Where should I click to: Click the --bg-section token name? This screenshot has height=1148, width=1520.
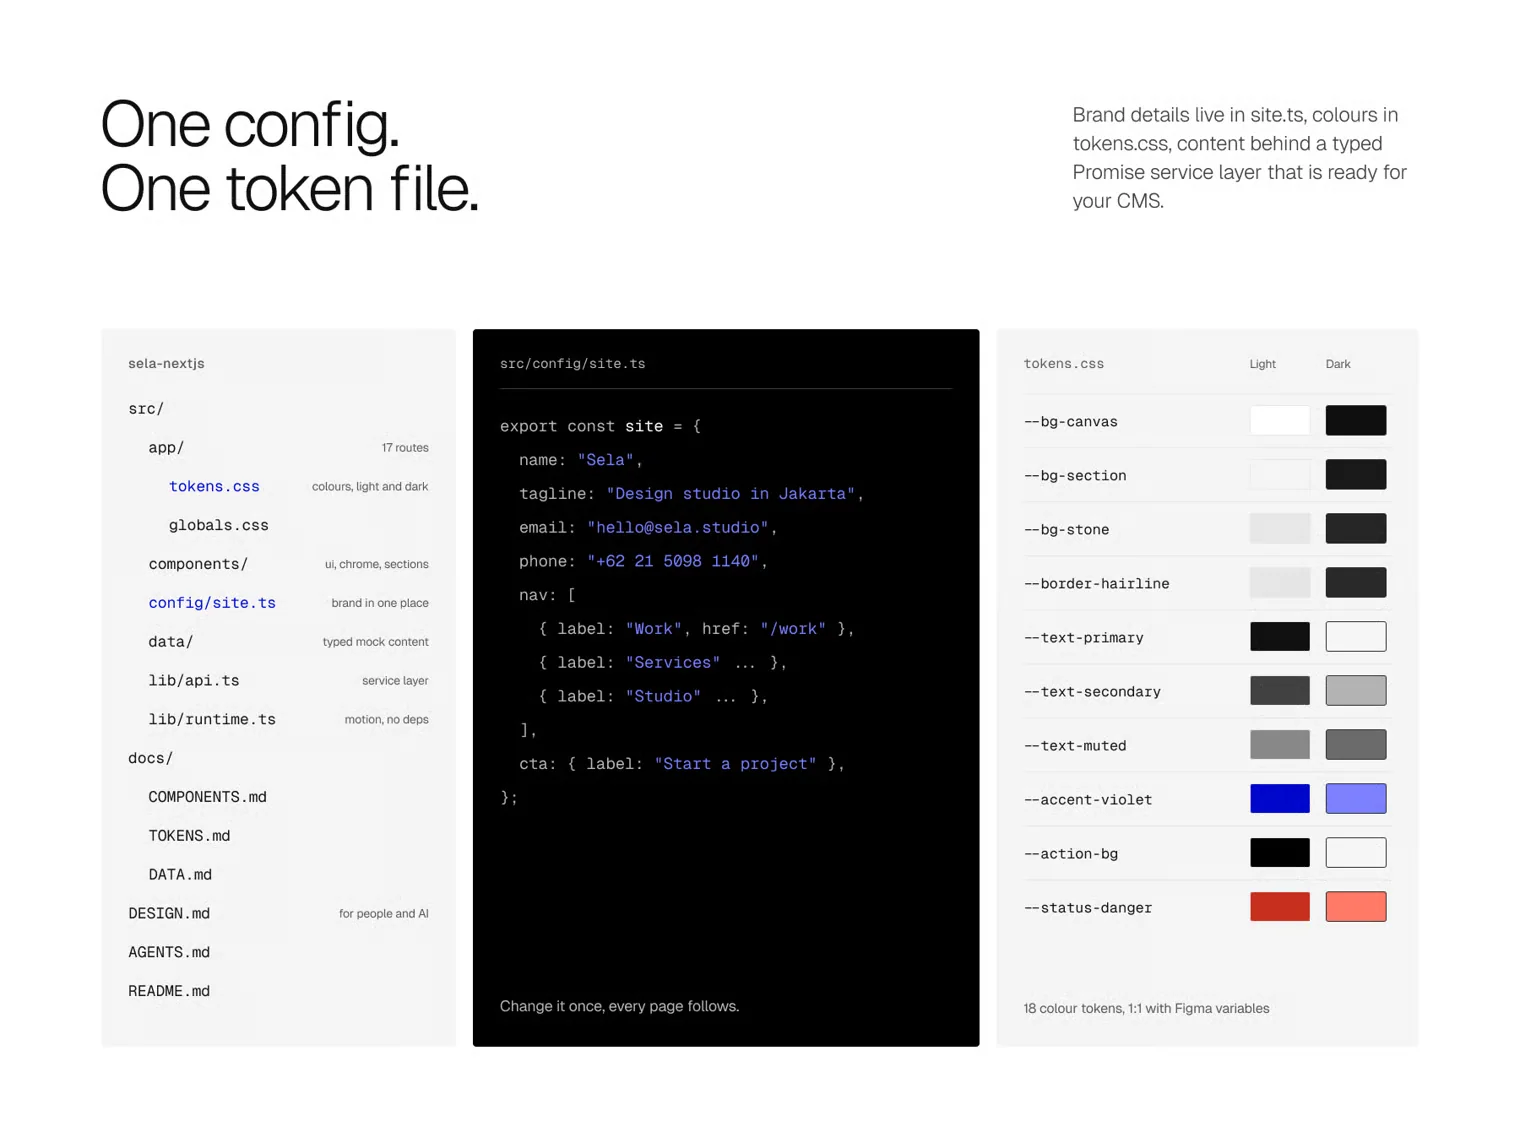point(1075,476)
